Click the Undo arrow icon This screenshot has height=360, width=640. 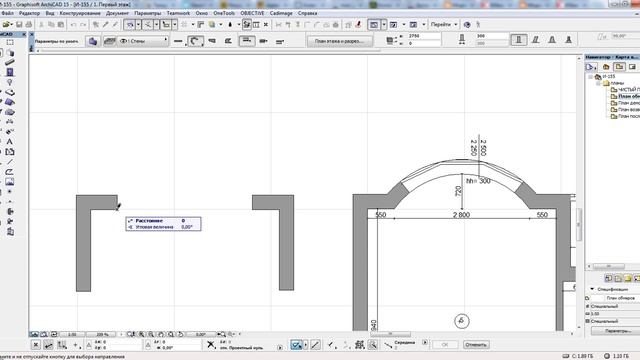(73, 24)
